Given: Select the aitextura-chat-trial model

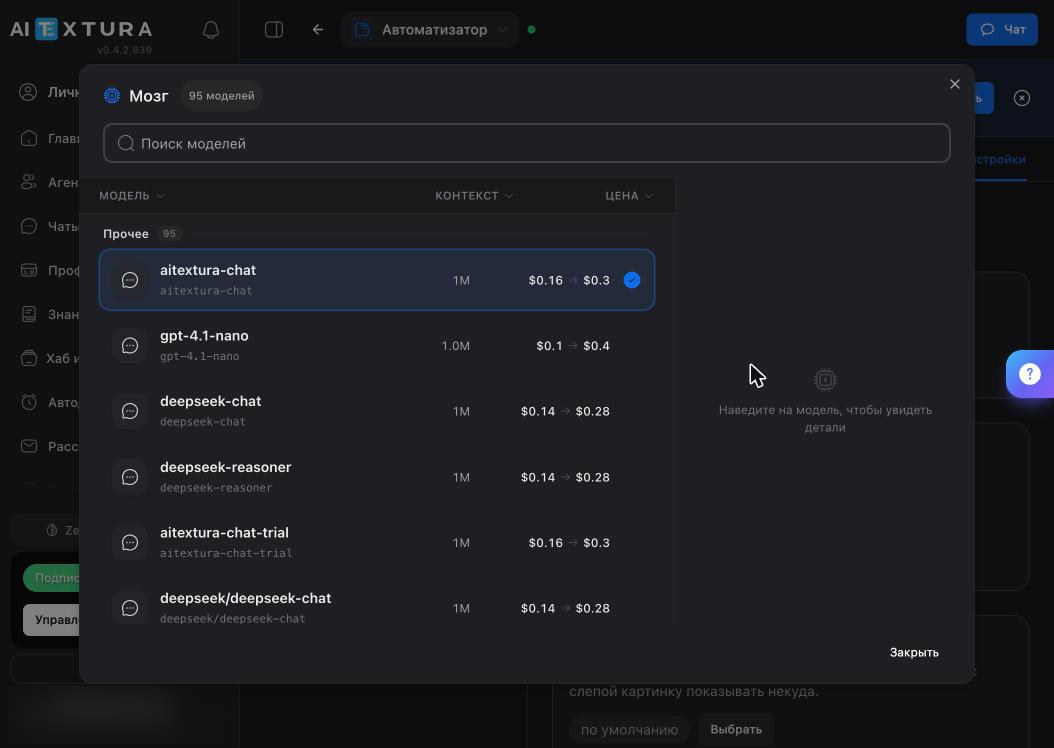Looking at the screenshot, I should pyautogui.click(x=377, y=542).
